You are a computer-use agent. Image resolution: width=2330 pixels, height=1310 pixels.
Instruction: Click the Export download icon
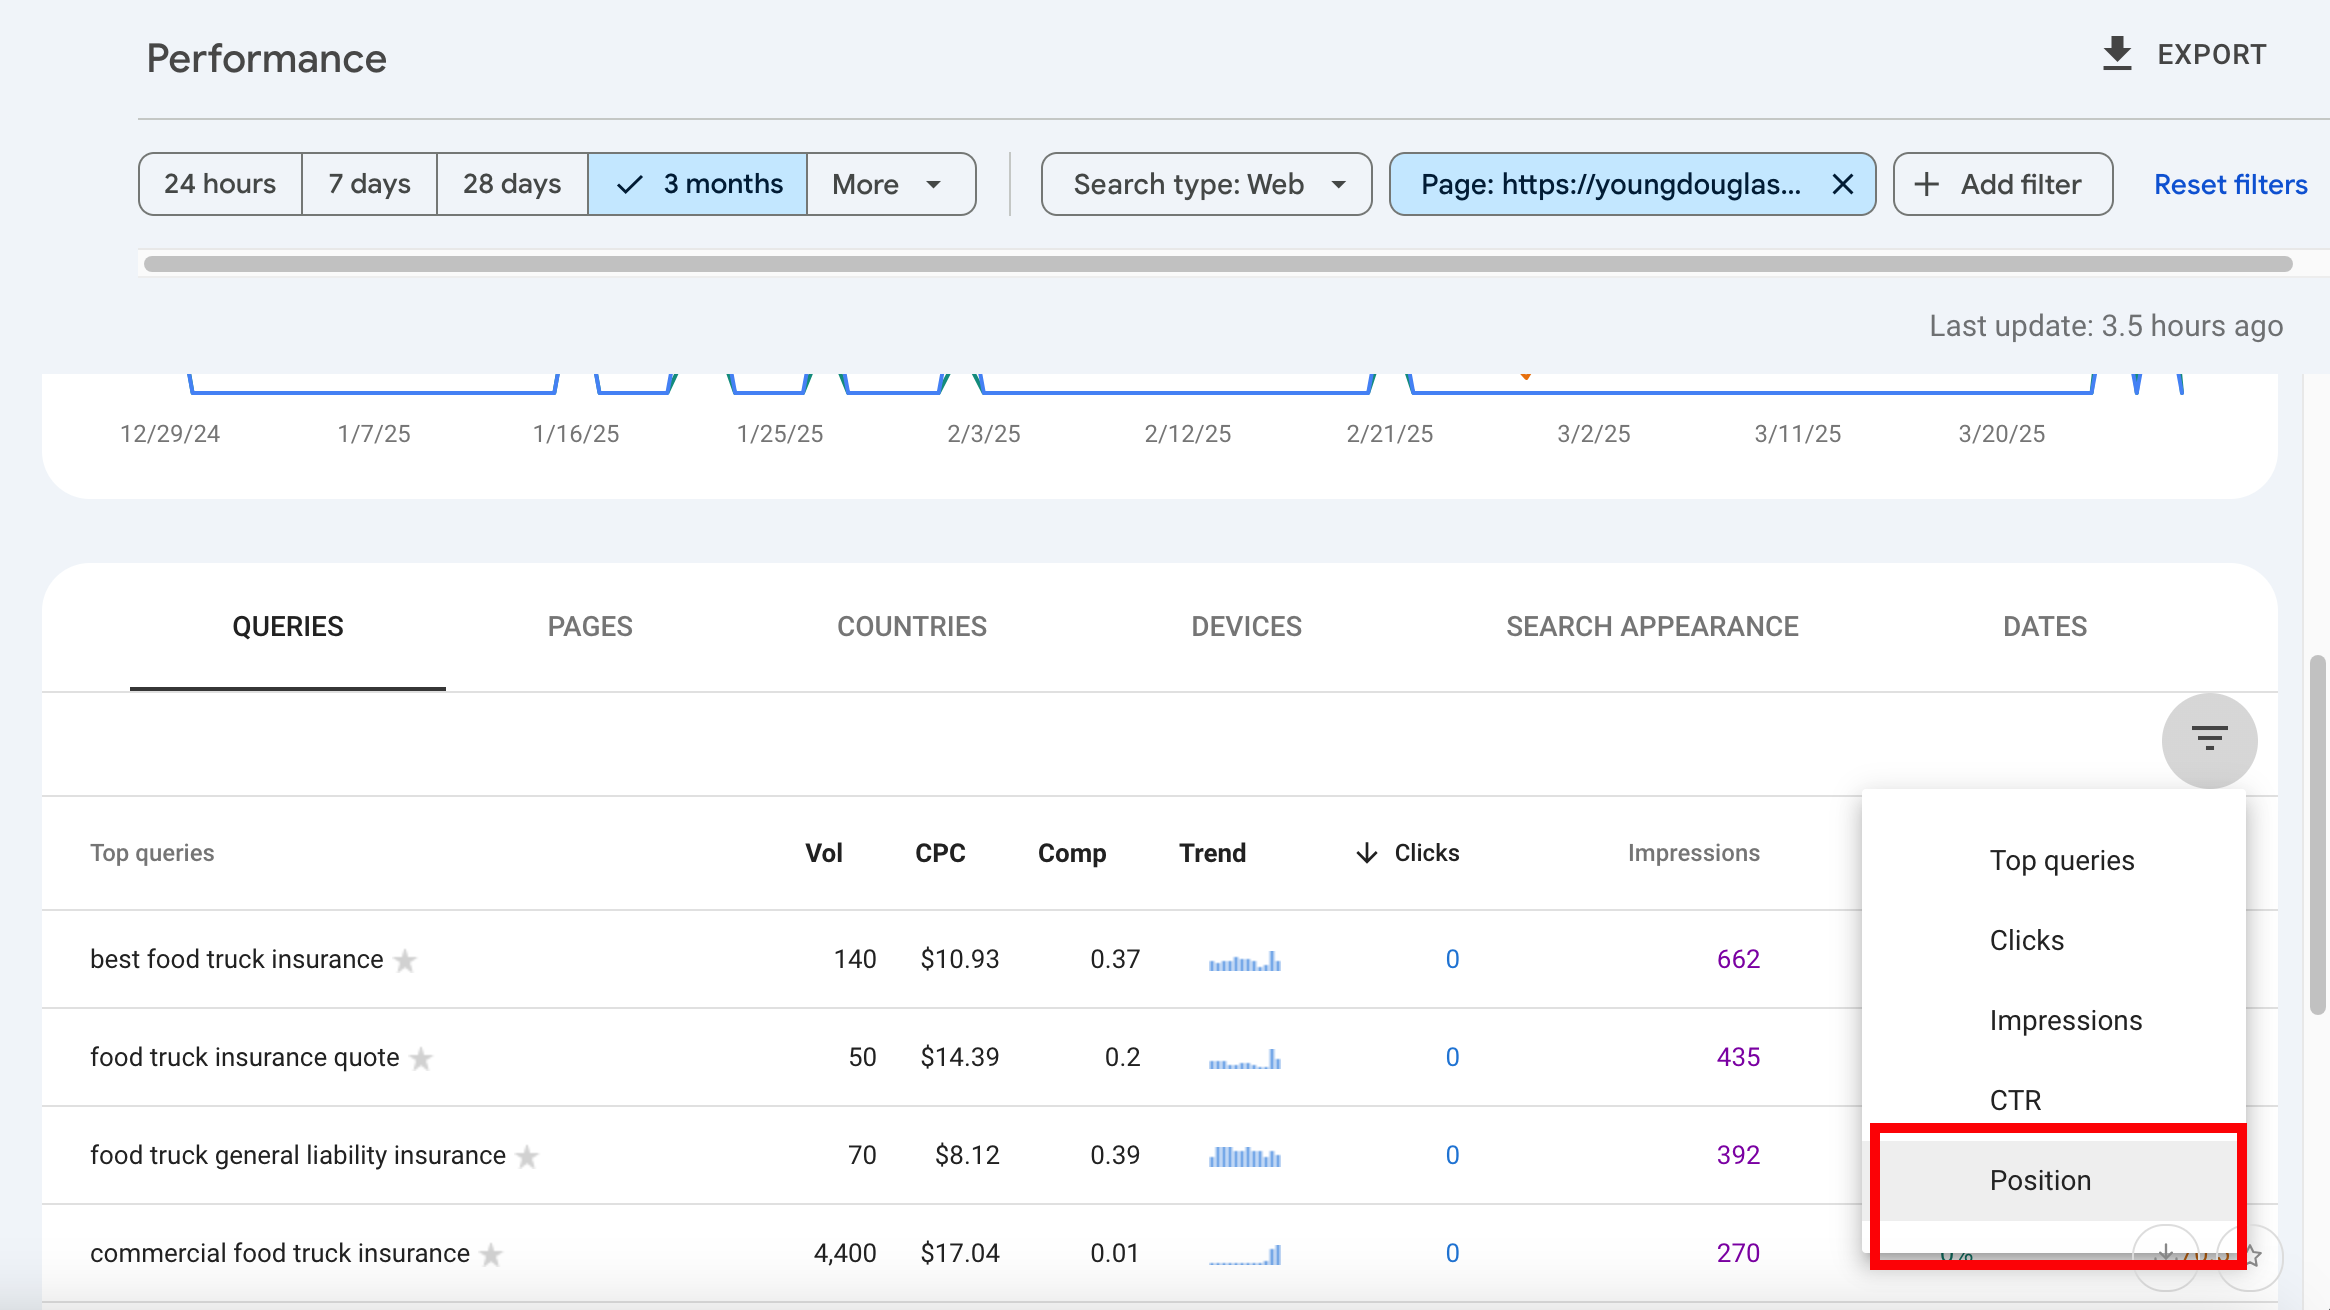point(2116,54)
